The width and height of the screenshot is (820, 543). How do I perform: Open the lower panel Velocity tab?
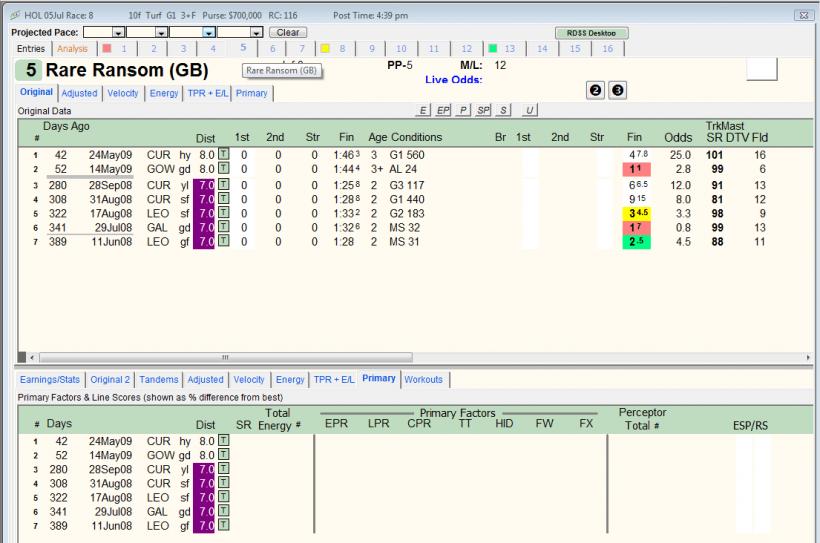(x=249, y=379)
